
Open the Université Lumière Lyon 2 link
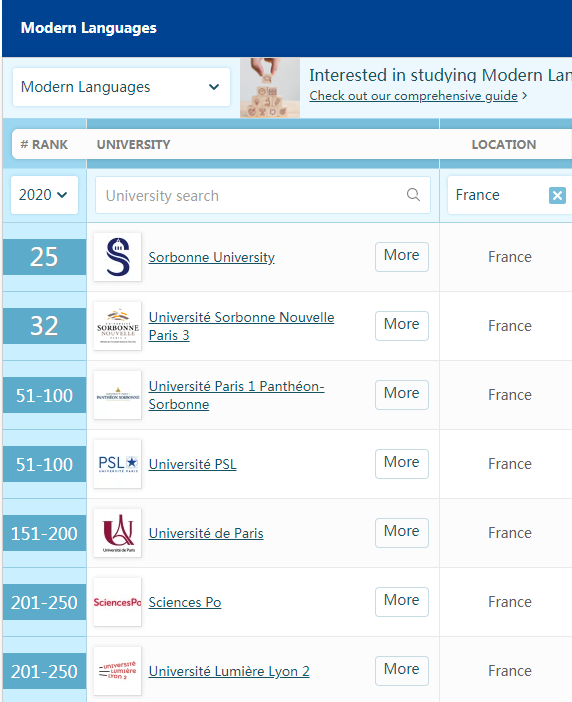229,671
